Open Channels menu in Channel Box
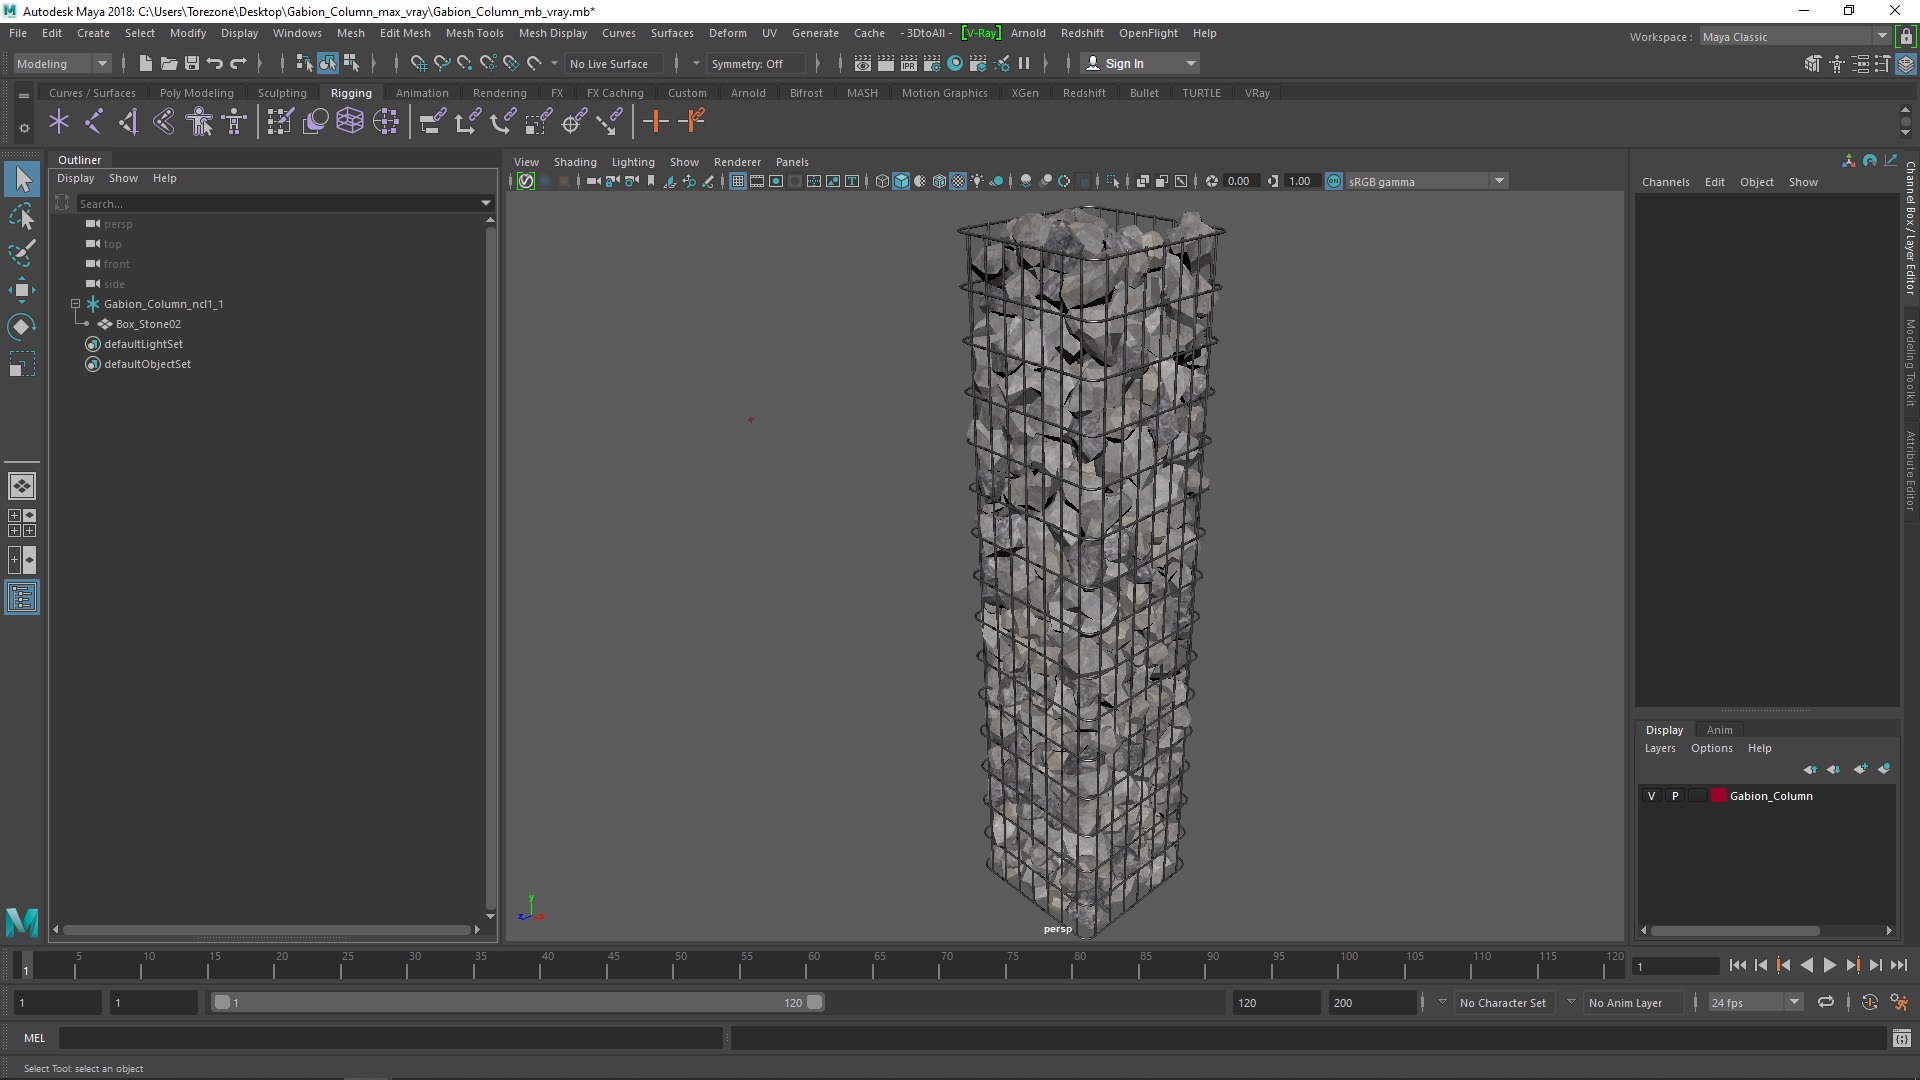This screenshot has height=1080, width=1920. click(1665, 182)
